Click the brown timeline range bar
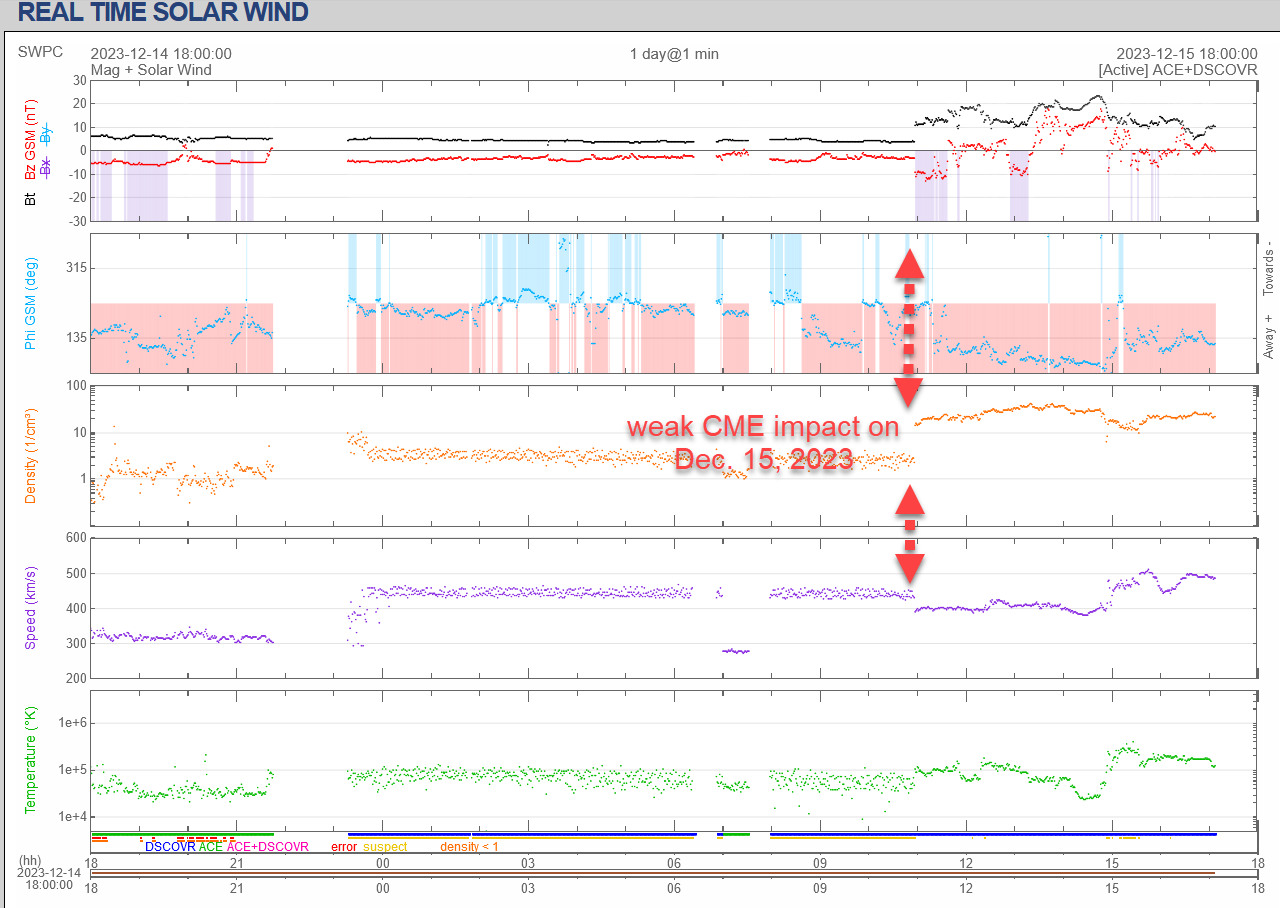The height and width of the screenshot is (908, 1280). [653, 873]
